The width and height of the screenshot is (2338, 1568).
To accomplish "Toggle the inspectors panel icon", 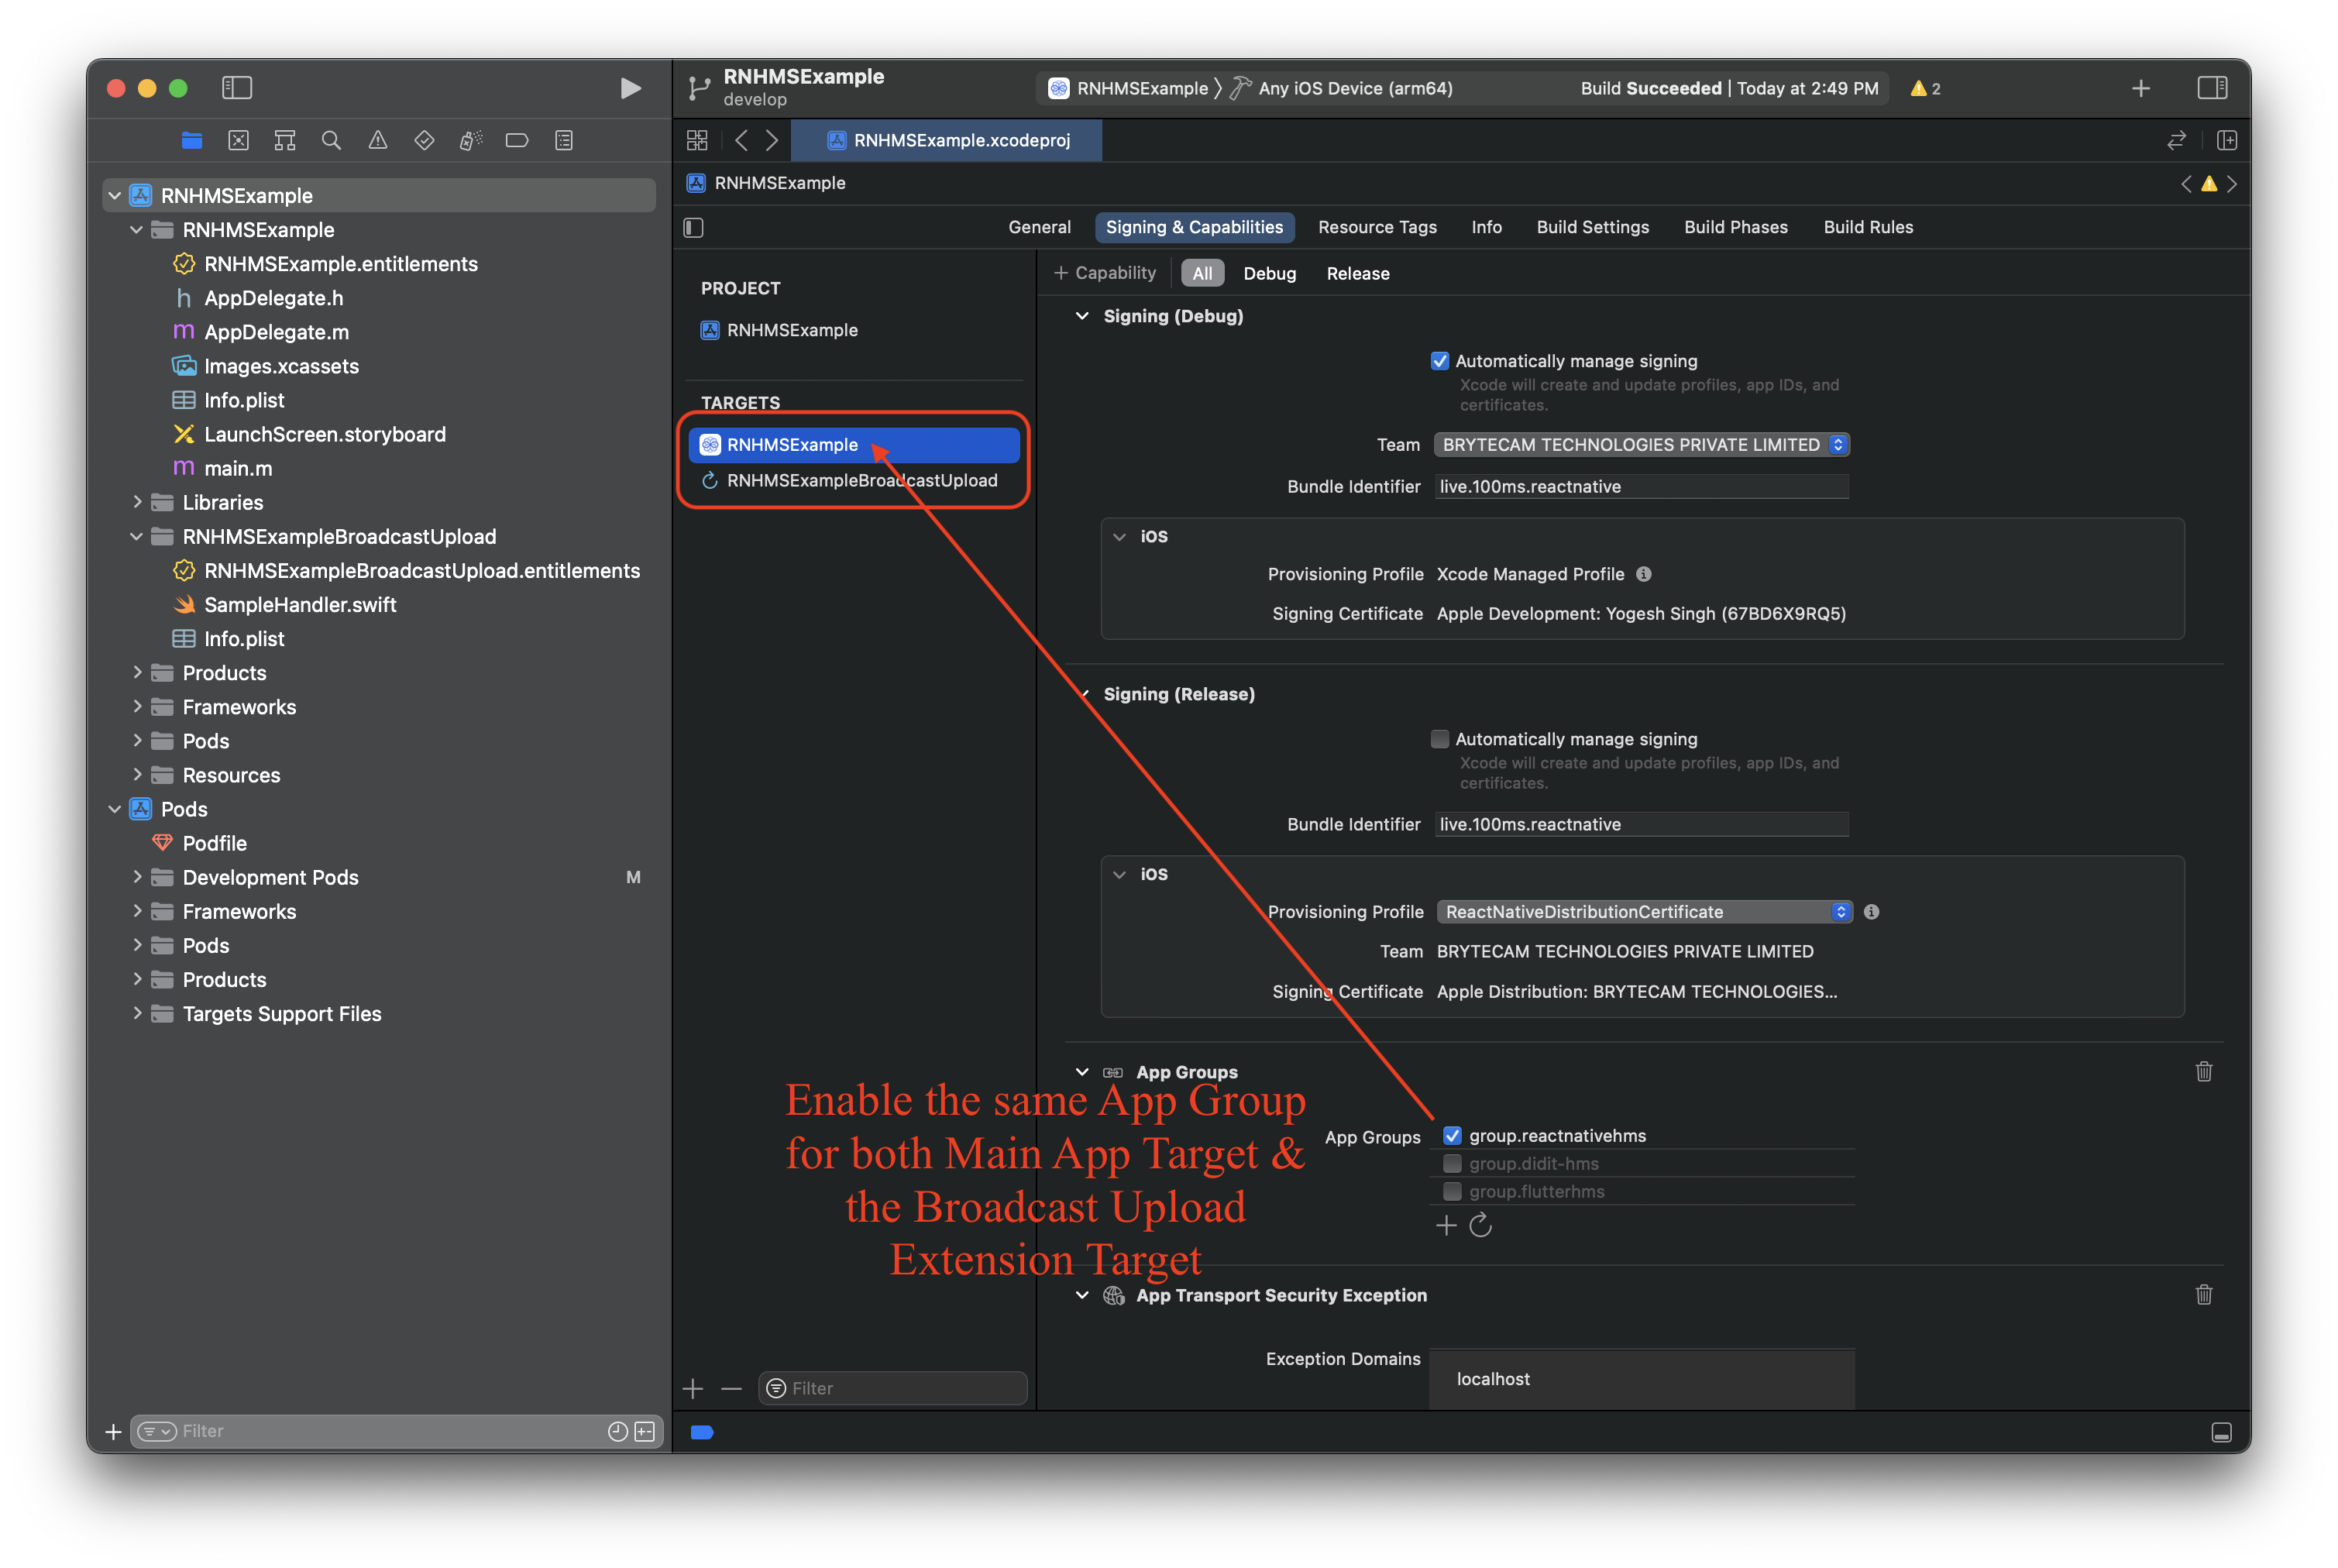I will 2212,88.
